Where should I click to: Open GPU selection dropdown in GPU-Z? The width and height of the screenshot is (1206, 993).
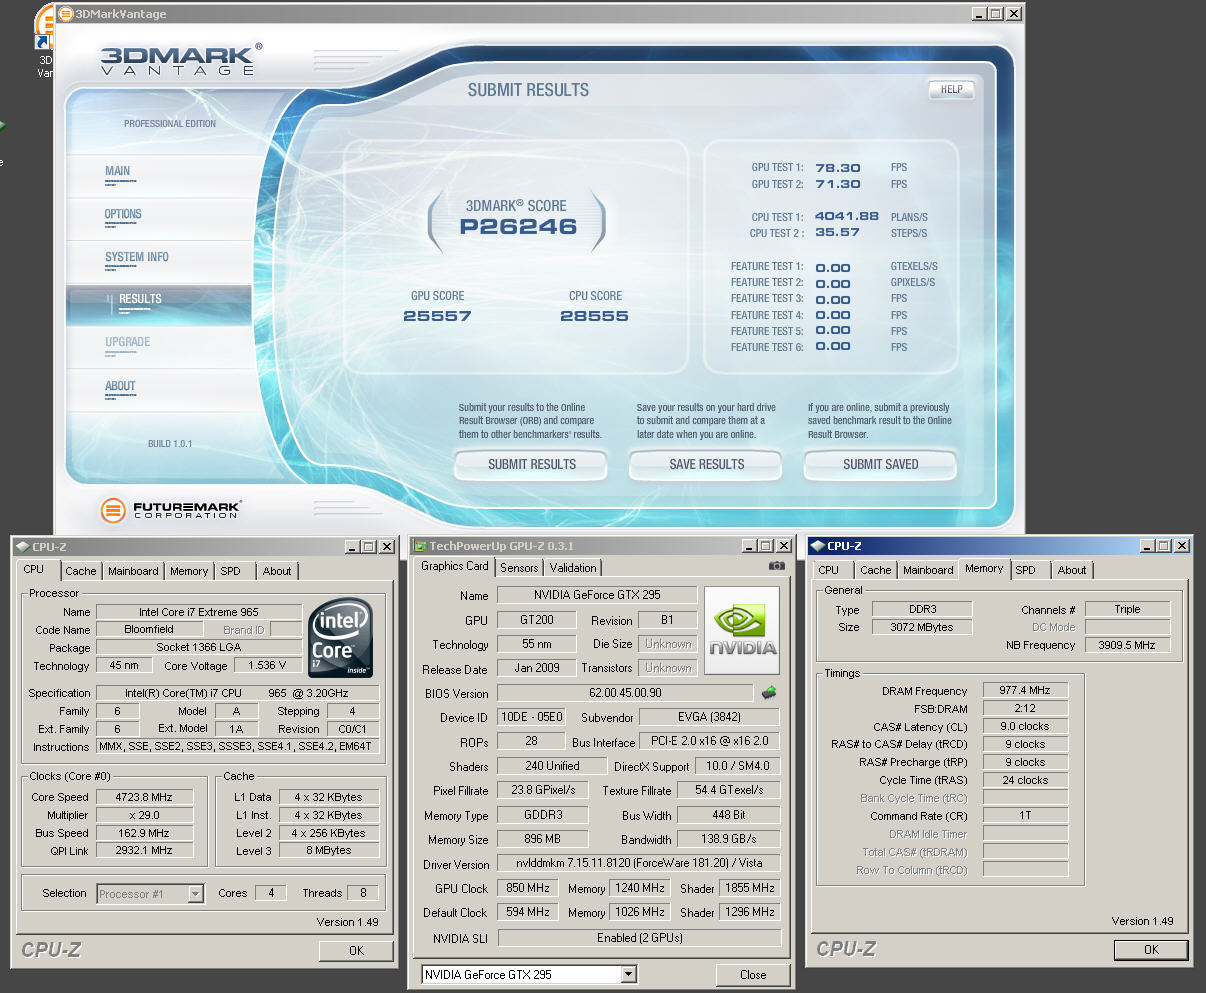point(628,974)
